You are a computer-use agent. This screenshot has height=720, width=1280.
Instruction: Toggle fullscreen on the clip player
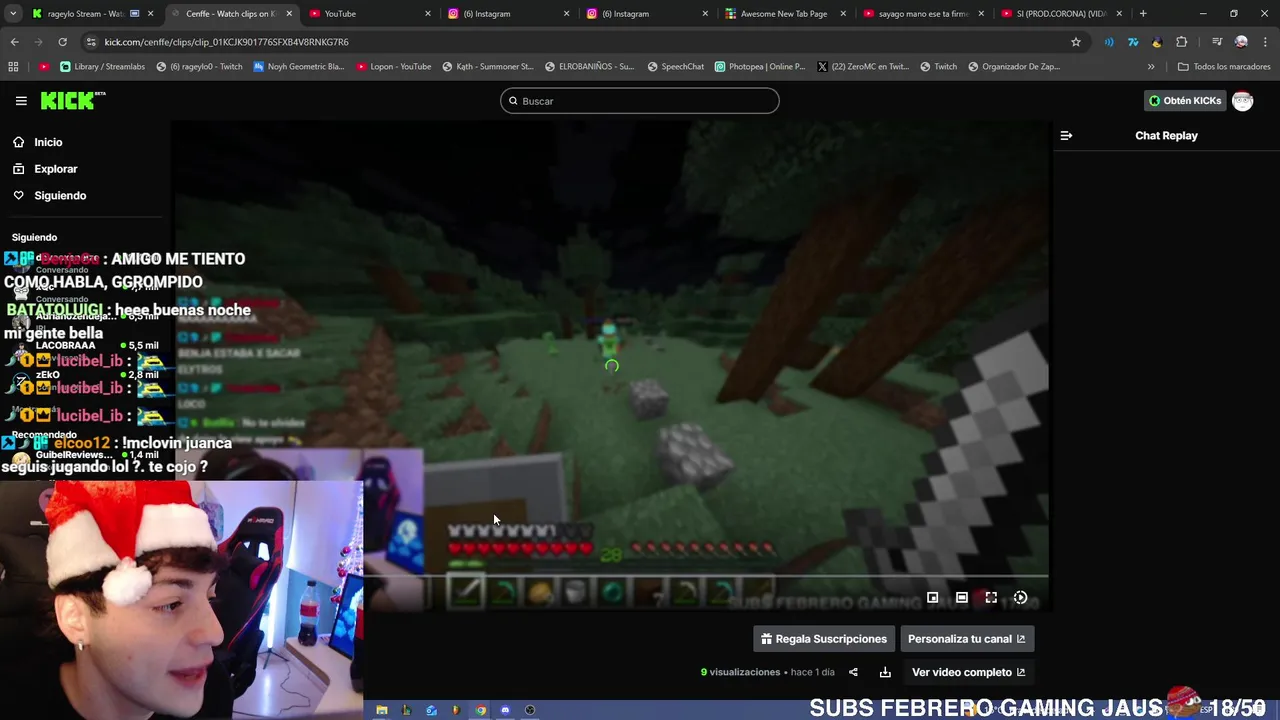(x=991, y=598)
